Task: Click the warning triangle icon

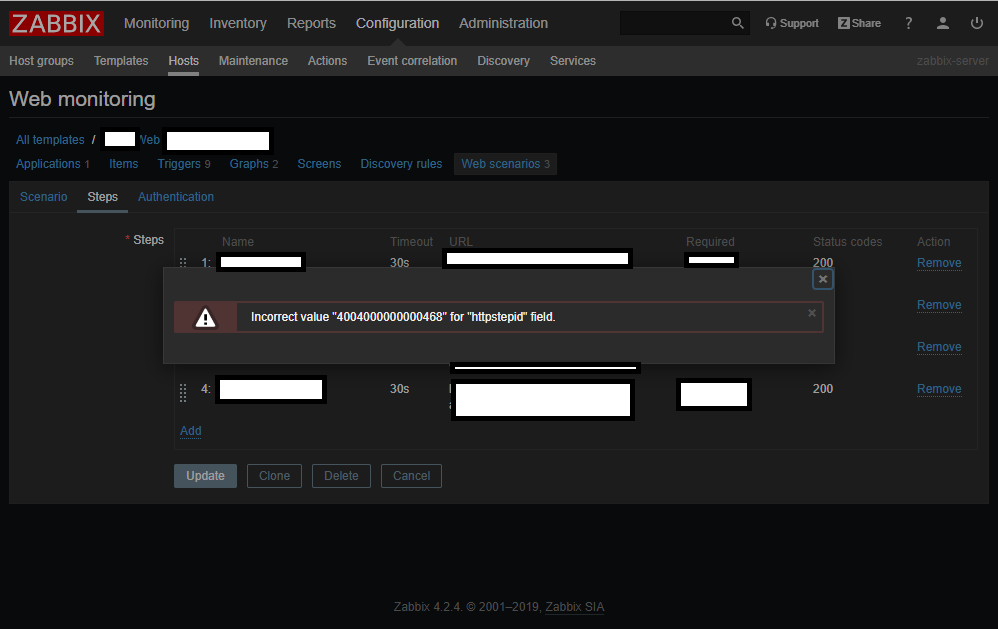Action: tap(205, 317)
